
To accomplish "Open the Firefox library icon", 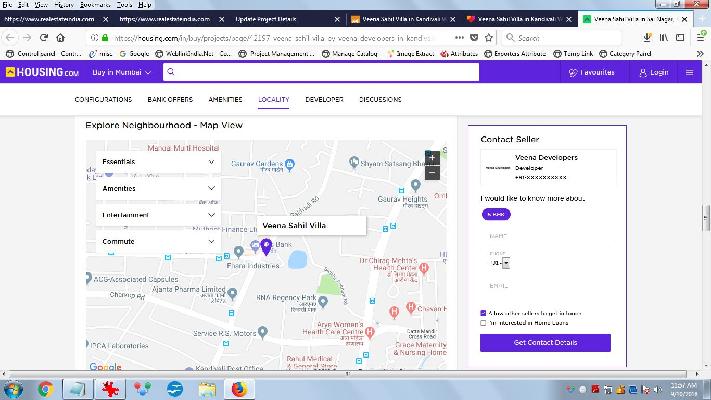I will (664, 38).
